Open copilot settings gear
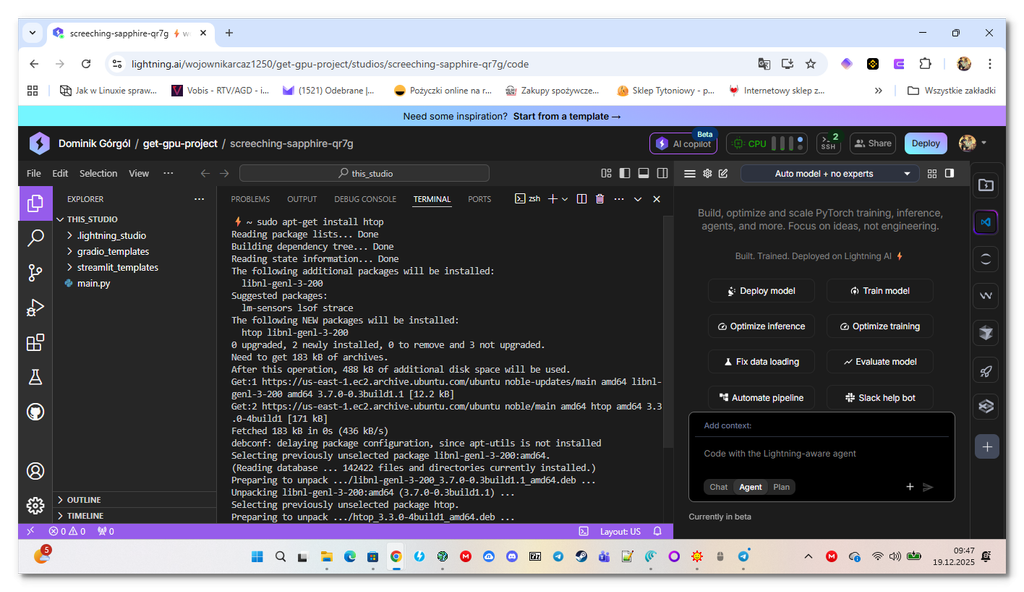Screen dimensions: 1024x592 tap(707, 173)
